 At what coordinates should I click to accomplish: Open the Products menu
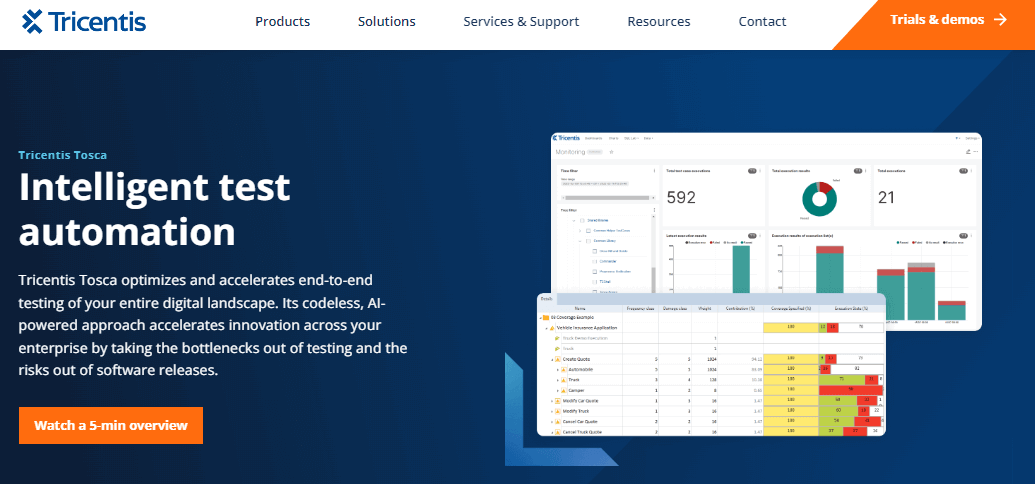pos(283,21)
